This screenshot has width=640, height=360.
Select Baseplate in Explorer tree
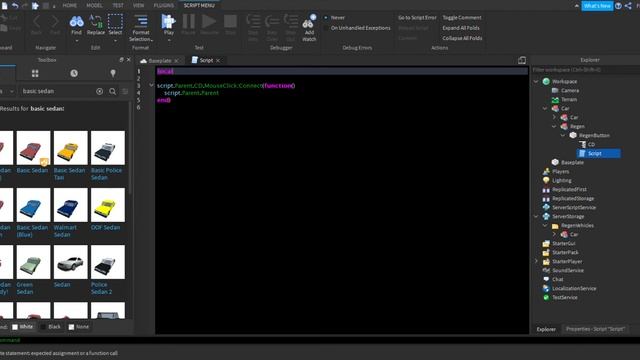coord(568,162)
